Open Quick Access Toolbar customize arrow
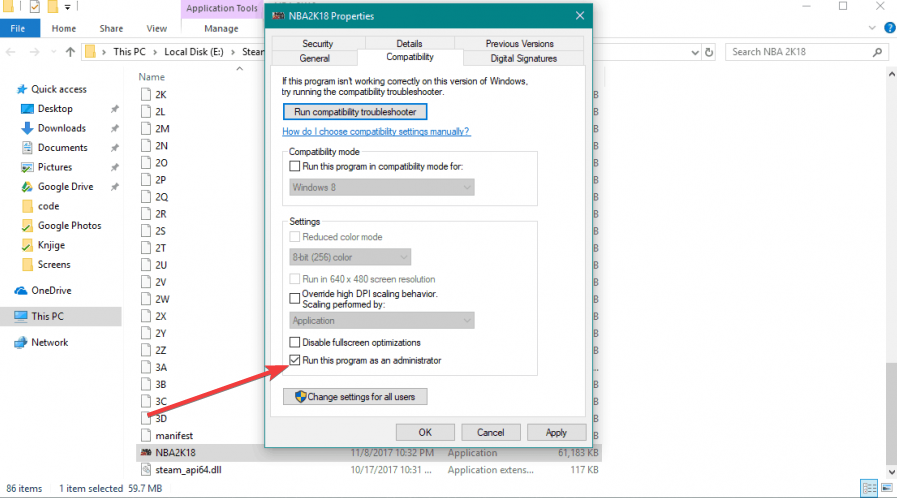 pyautogui.click(x=67, y=7)
